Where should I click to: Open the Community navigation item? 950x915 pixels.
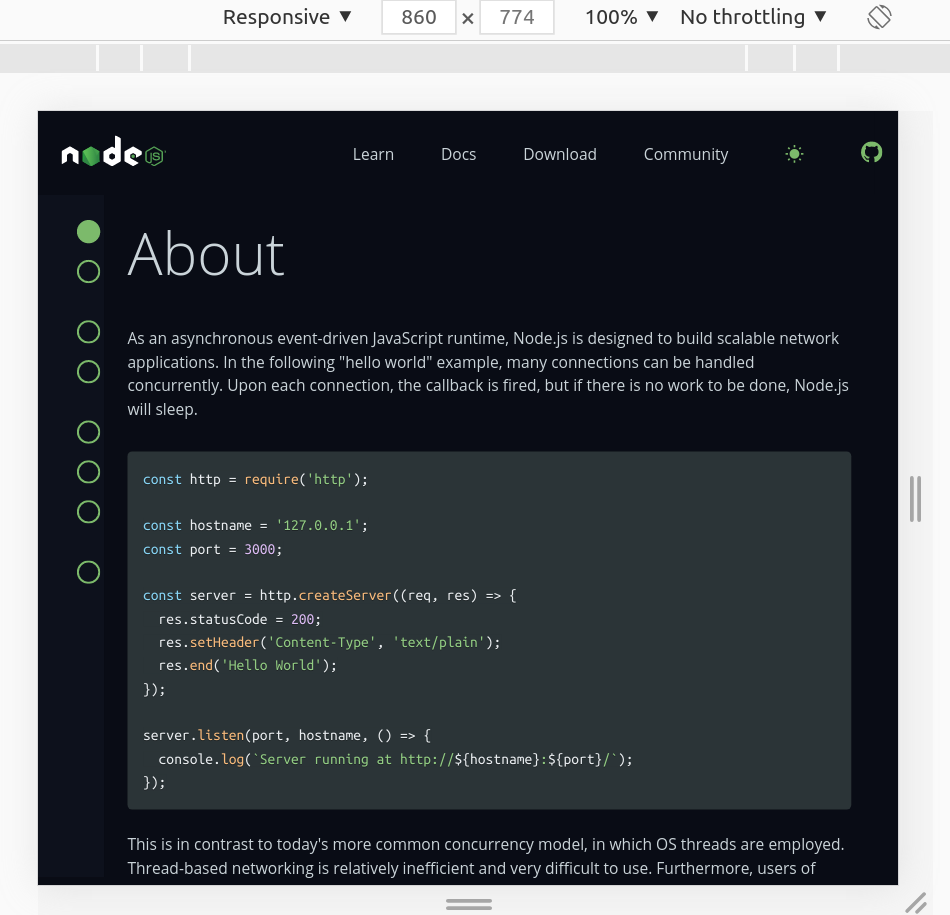click(x=686, y=155)
